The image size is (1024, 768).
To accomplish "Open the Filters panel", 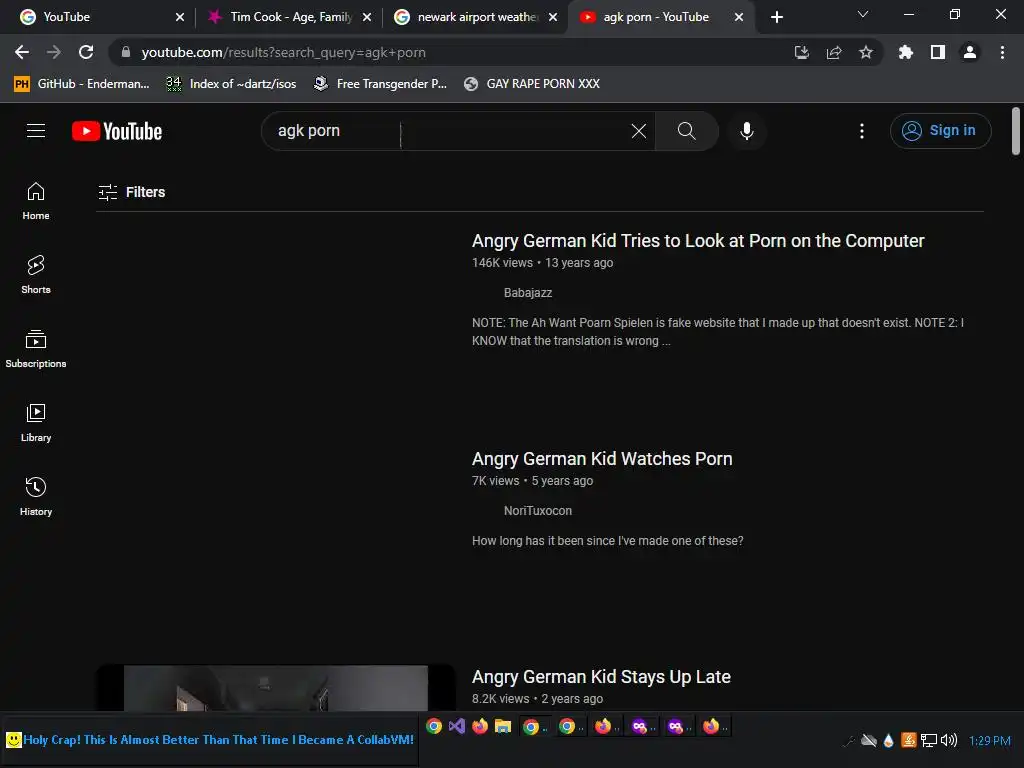I will click(131, 192).
